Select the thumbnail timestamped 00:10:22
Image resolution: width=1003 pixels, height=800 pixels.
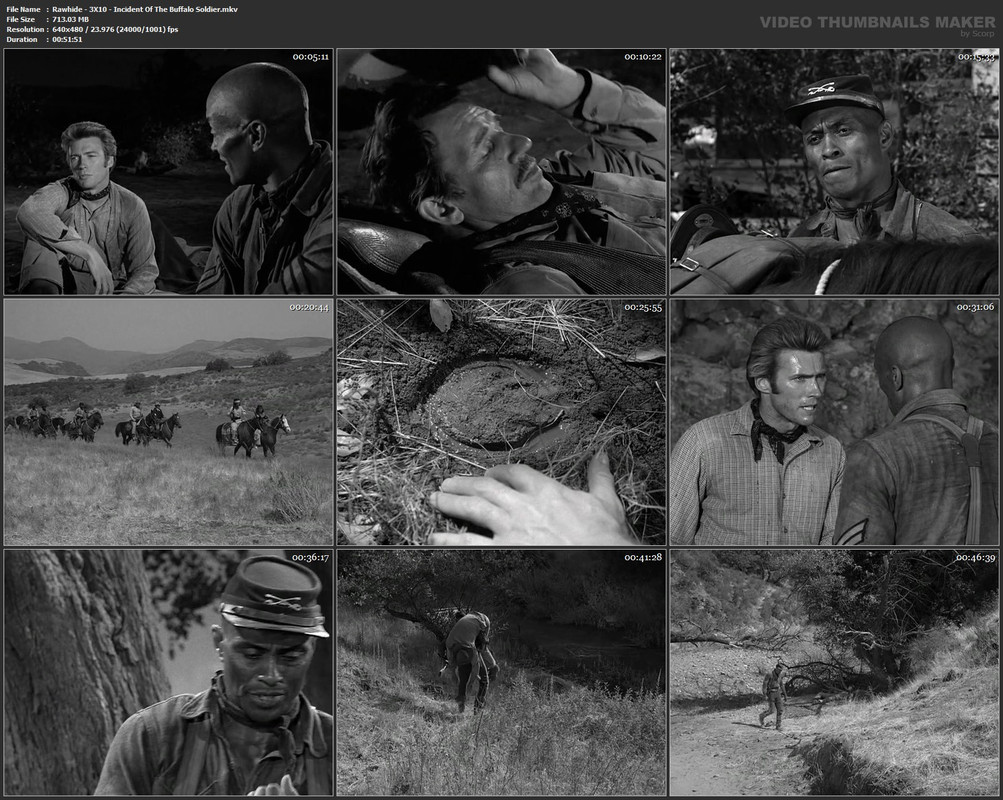point(502,171)
